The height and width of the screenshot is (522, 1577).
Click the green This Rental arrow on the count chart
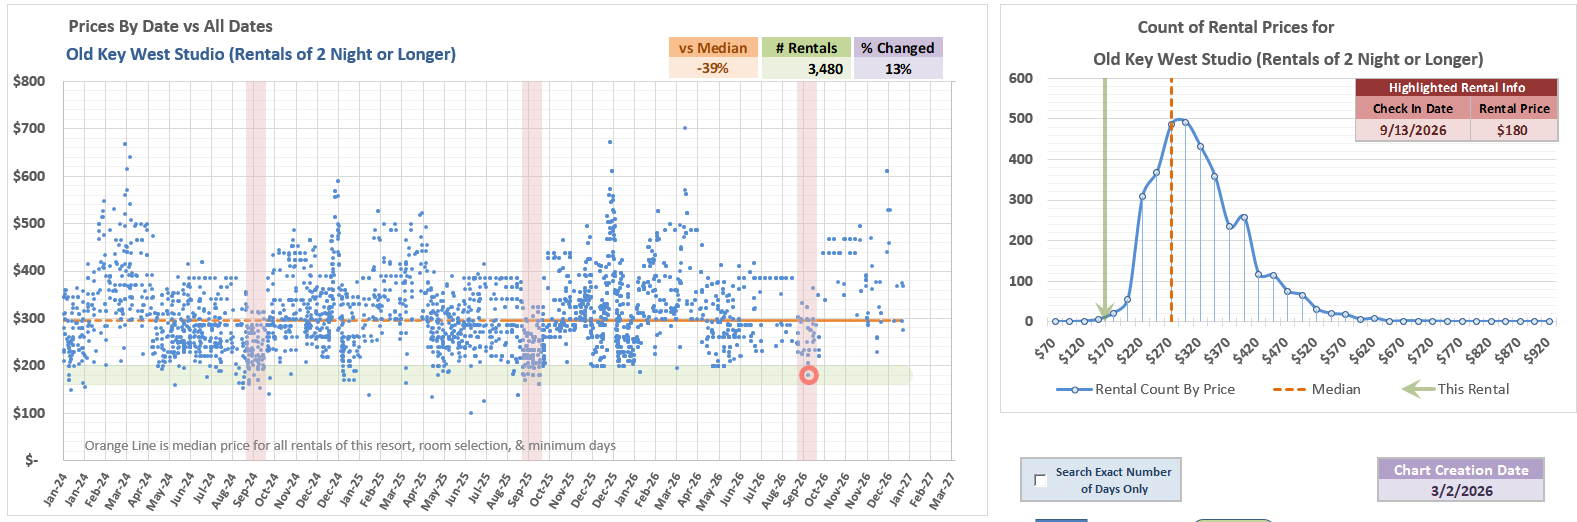[x=1104, y=200]
